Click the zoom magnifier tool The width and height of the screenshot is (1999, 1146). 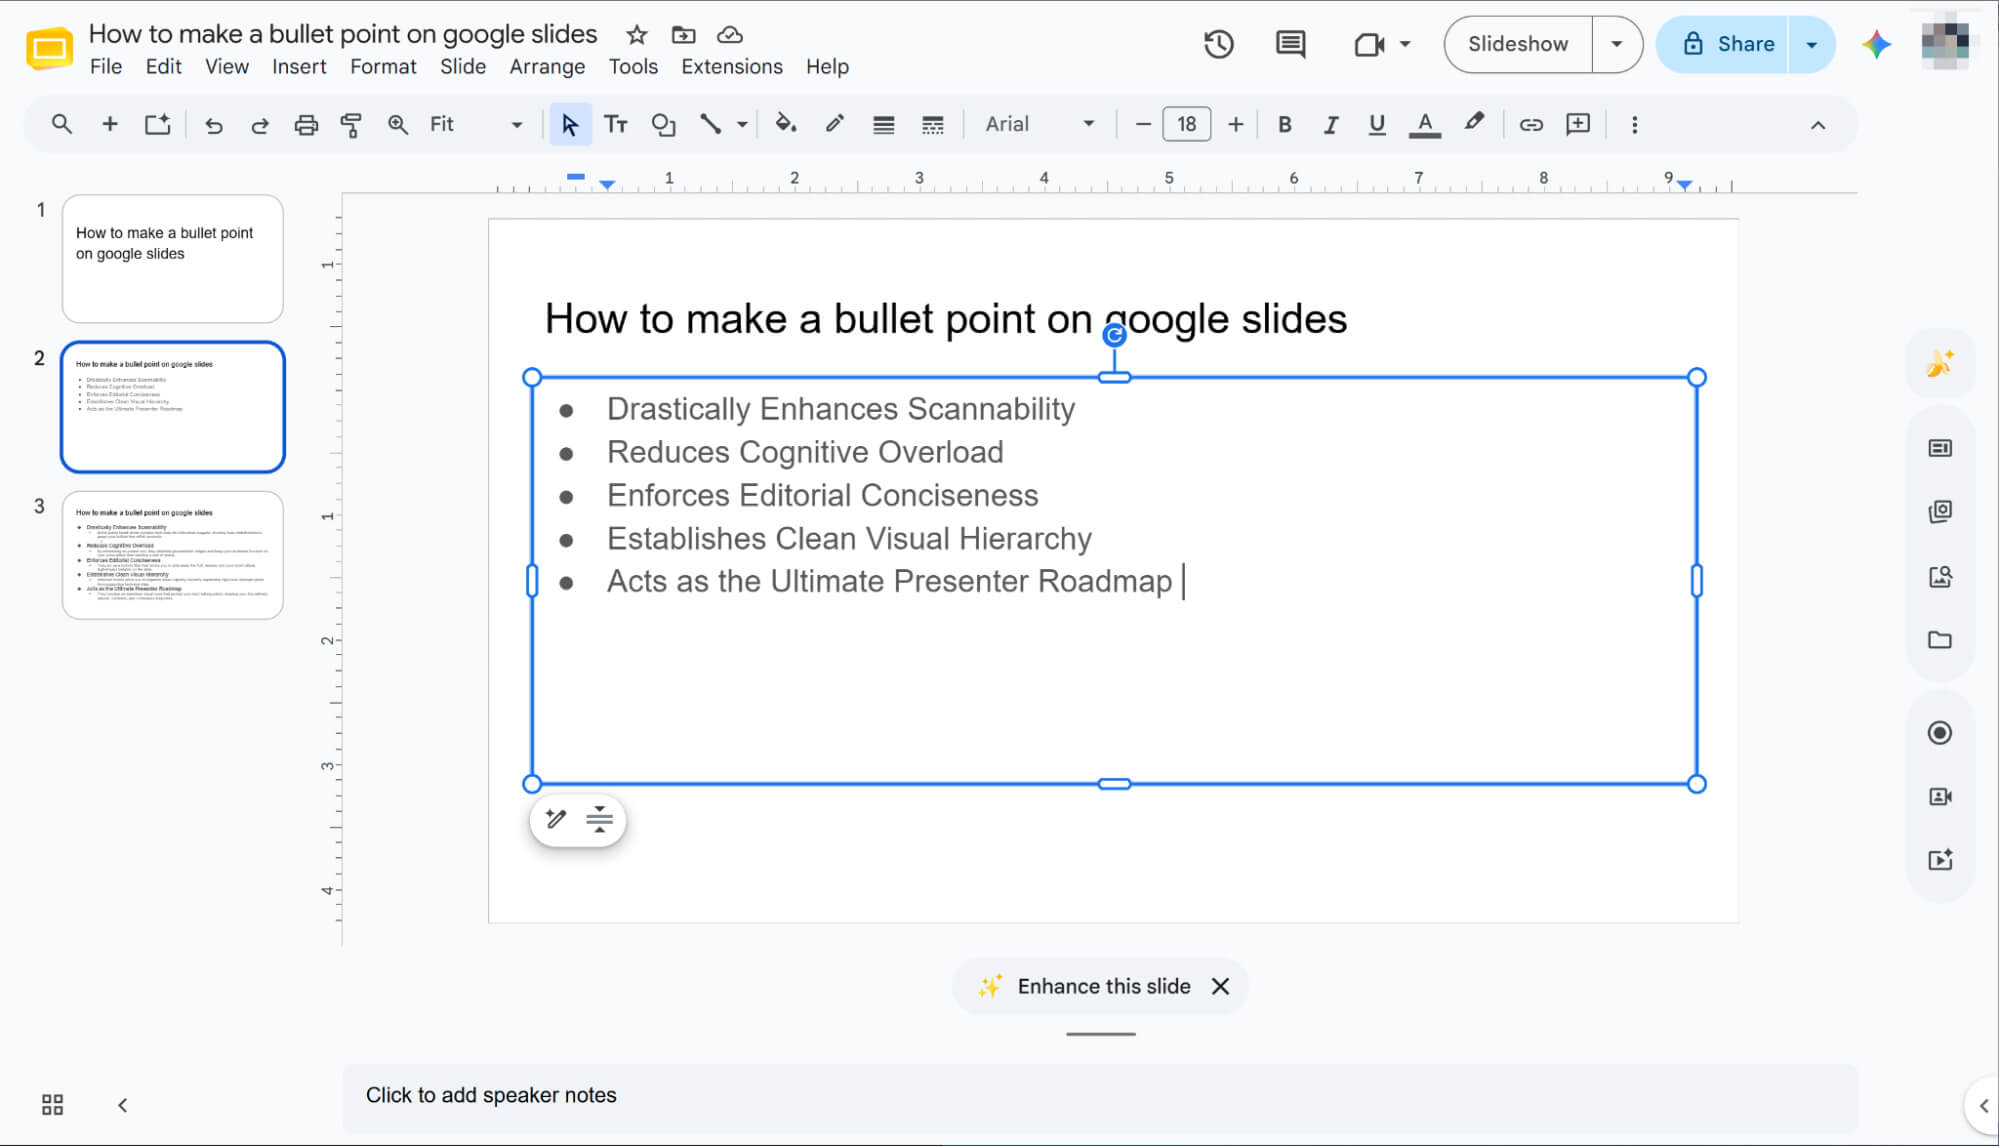[x=398, y=124]
